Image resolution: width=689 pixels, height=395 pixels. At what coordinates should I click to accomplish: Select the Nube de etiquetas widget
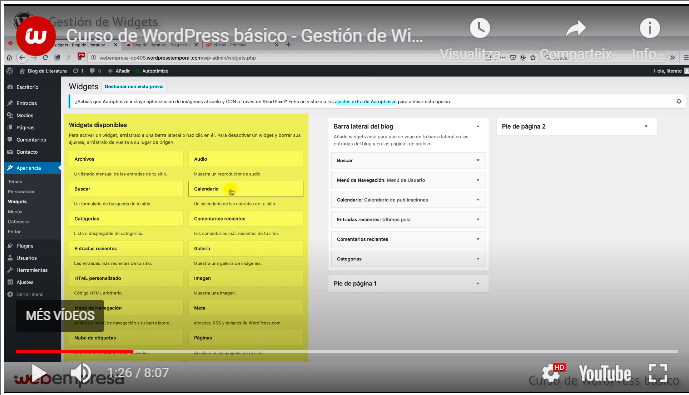coord(126,338)
